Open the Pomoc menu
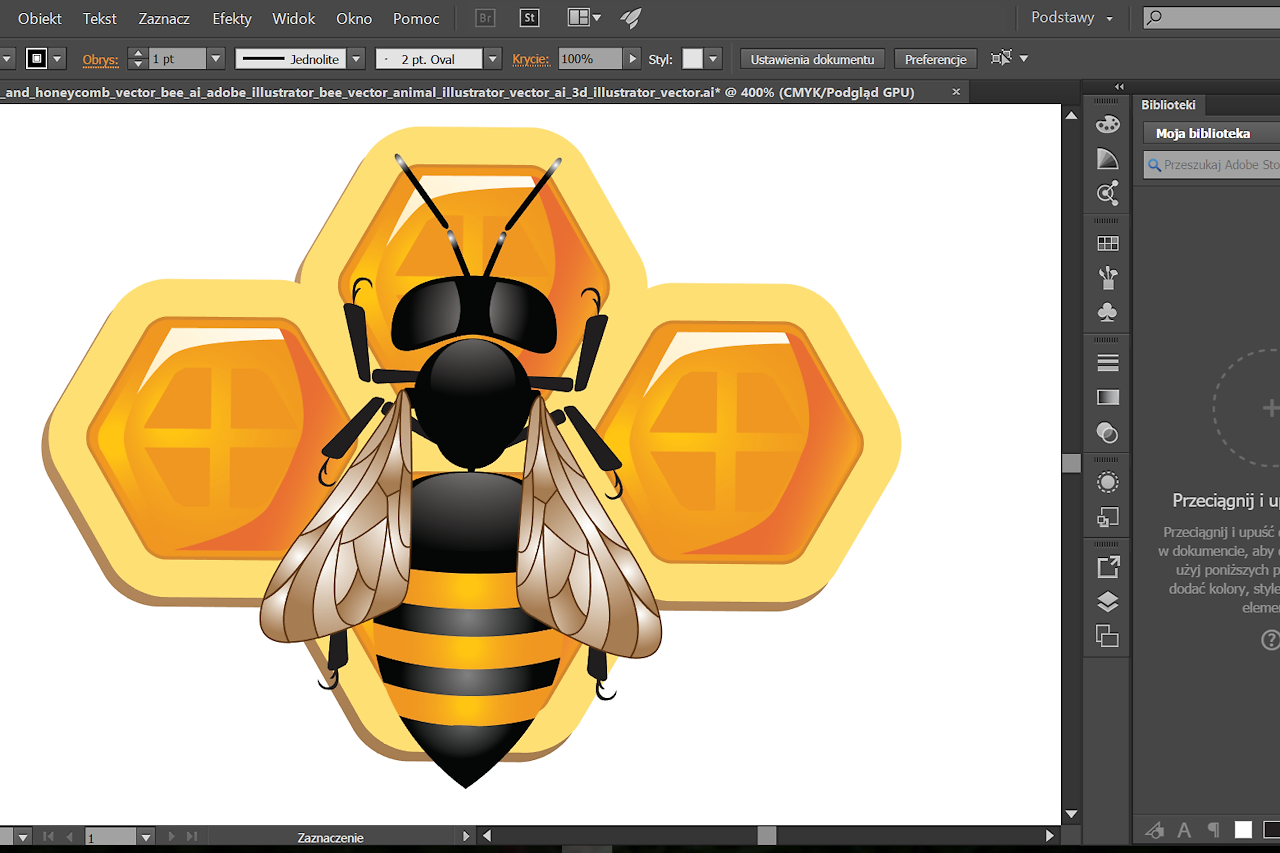The height and width of the screenshot is (853, 1280). pos(416,18)
